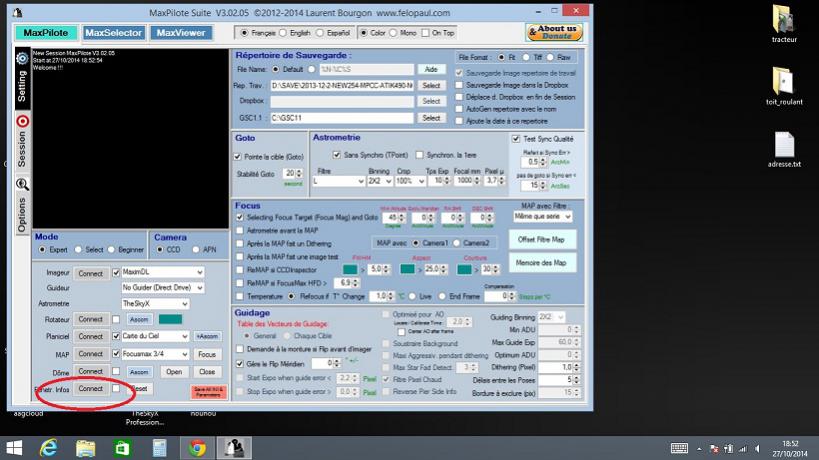The image size is (819, 460).
Task: Switch to the MaxPilote tab
Action: pos(46,33)
